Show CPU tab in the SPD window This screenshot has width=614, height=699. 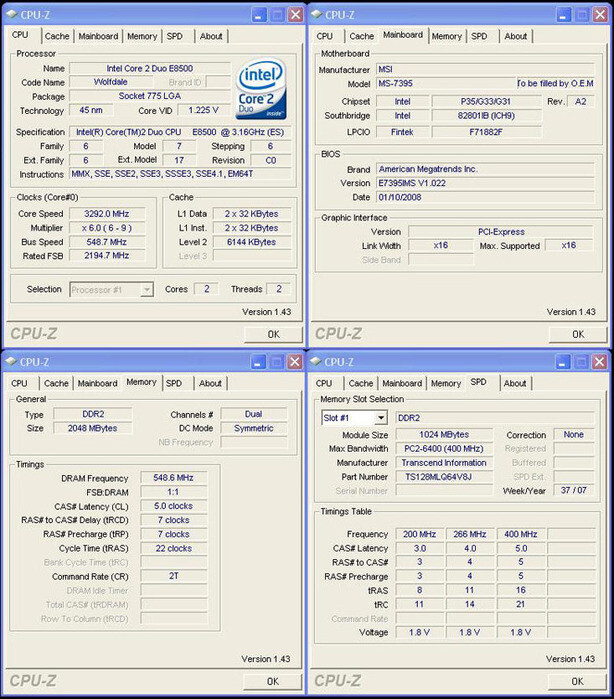pos(324,383)
